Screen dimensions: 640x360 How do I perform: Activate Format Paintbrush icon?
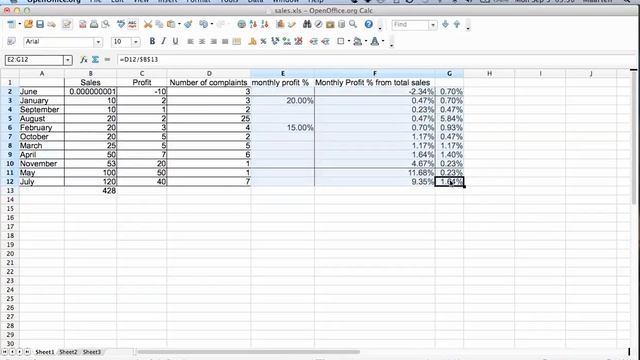pyautogui.click(x=188, y=24)
